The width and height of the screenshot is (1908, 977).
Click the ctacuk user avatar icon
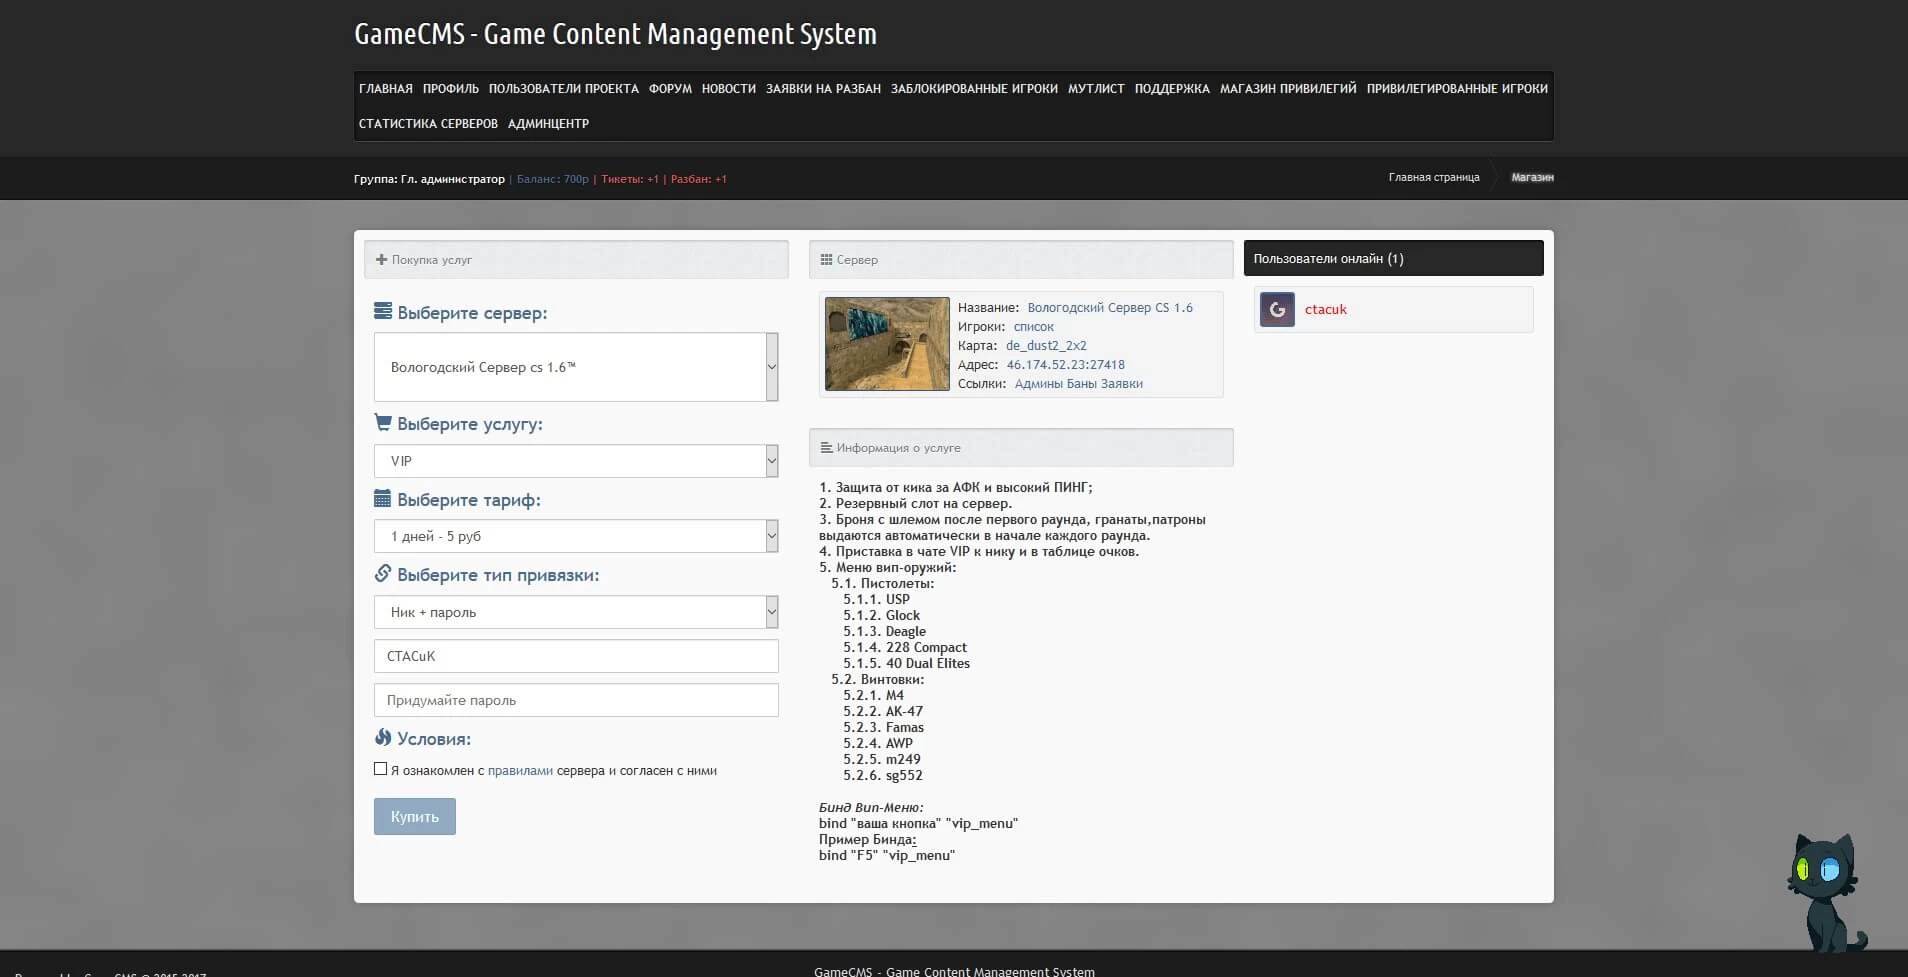(1277, 310)
